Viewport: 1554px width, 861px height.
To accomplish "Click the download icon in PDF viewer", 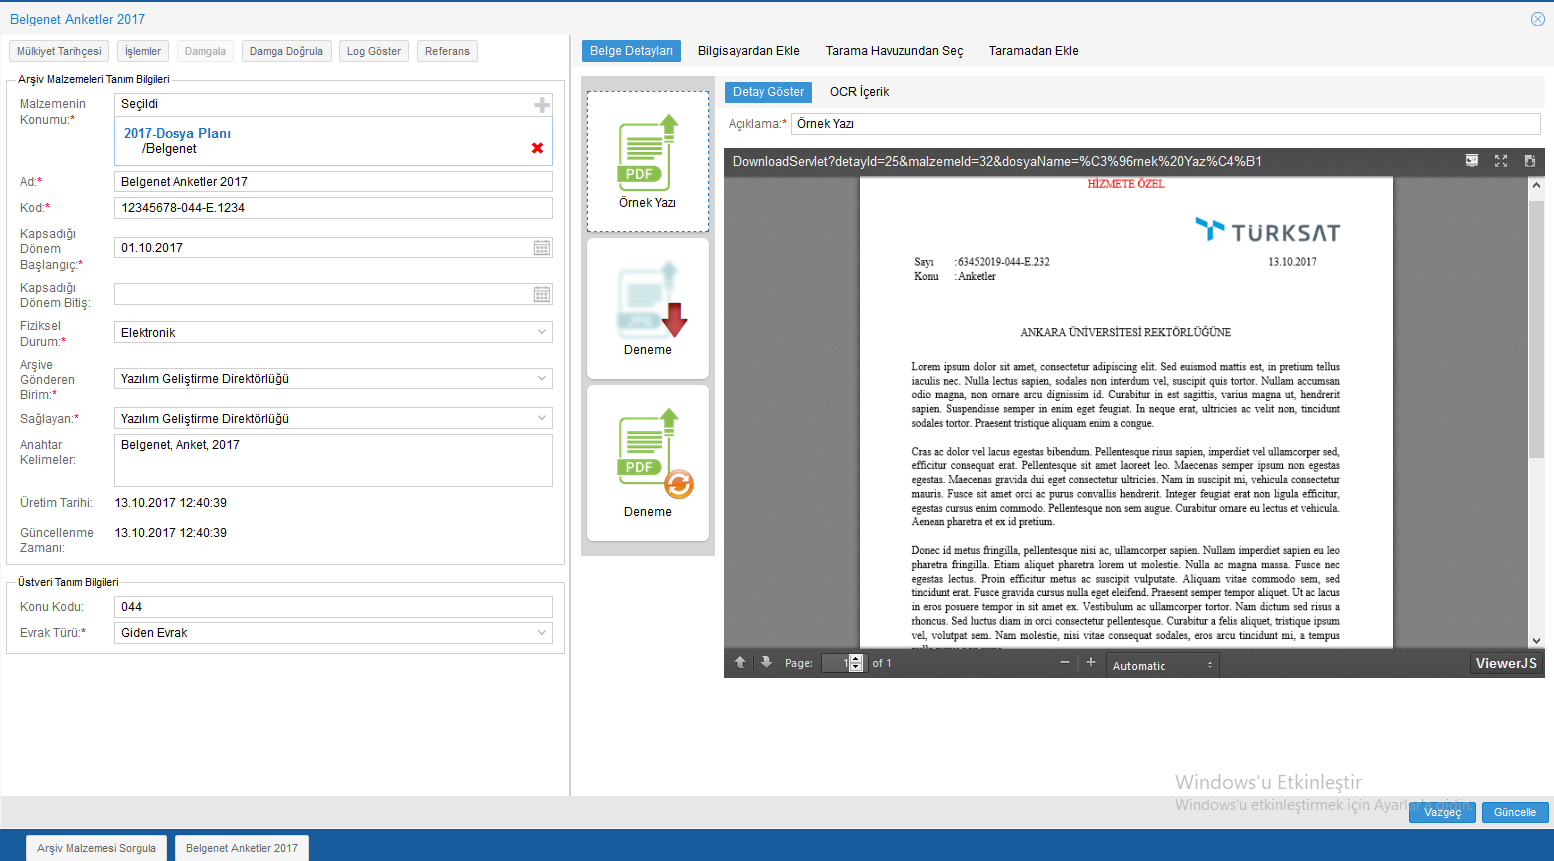I will point(1529,161).
